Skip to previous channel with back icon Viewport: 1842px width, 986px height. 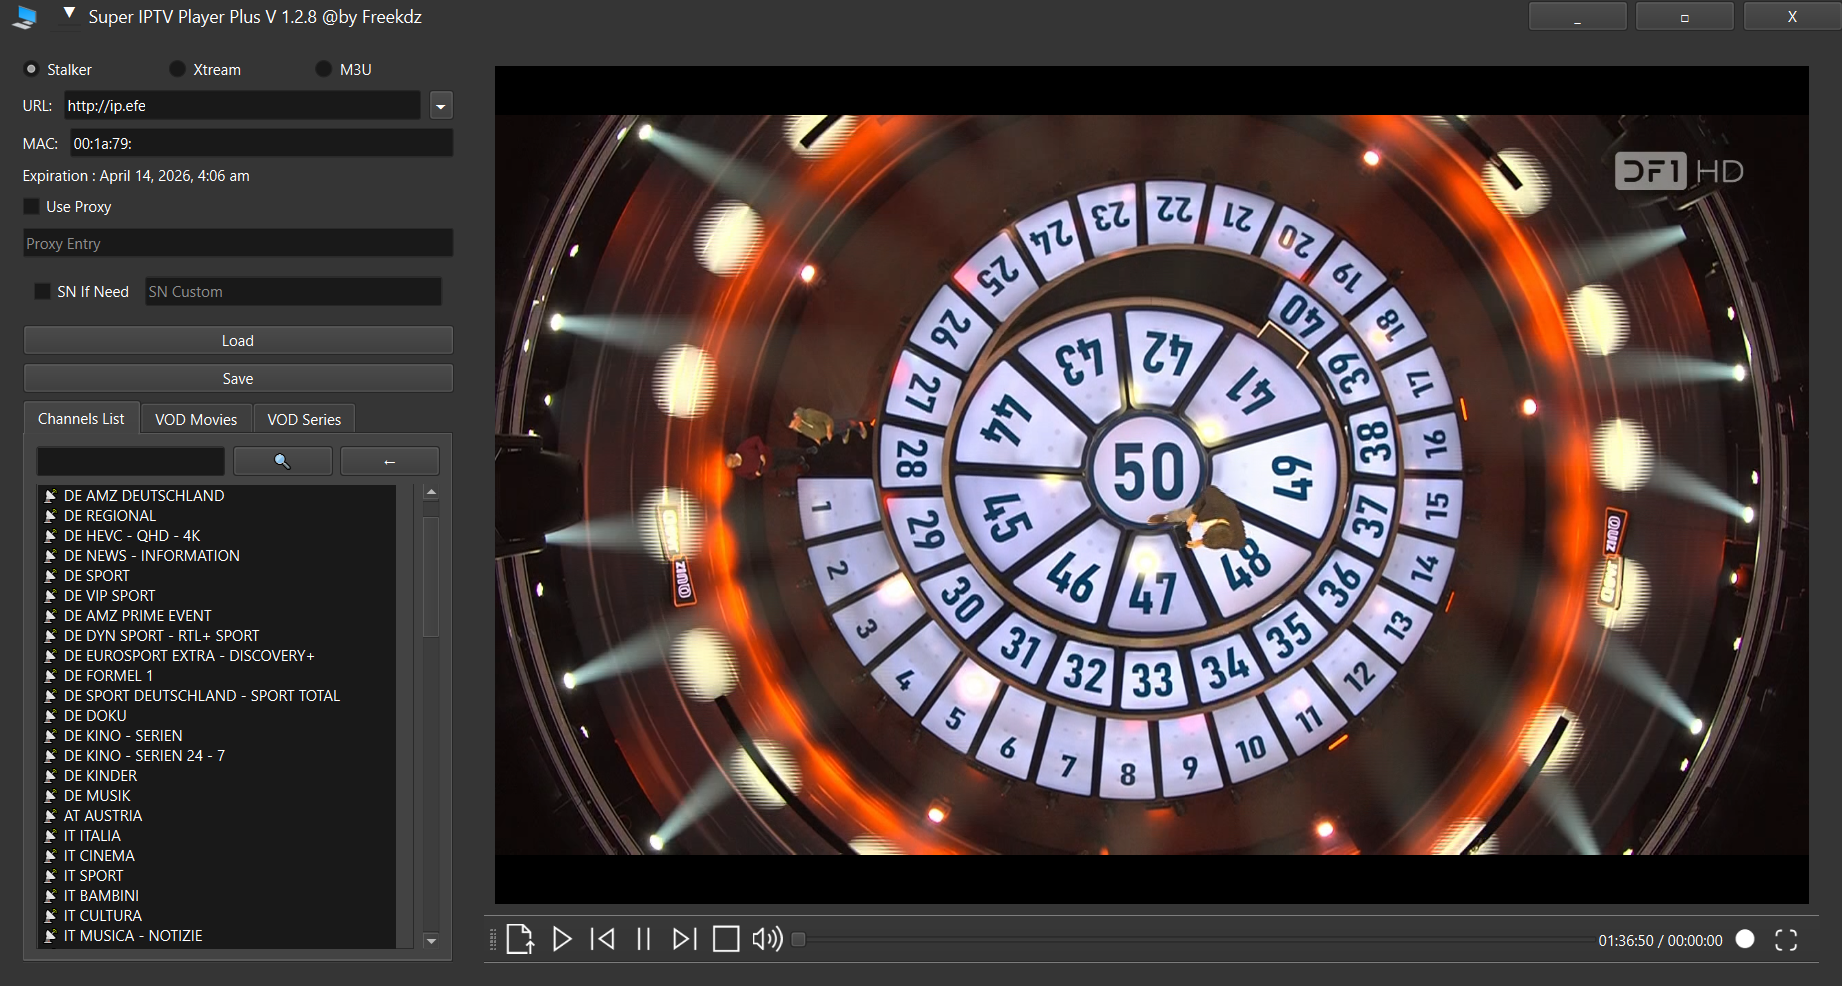[x=603, y=939]
